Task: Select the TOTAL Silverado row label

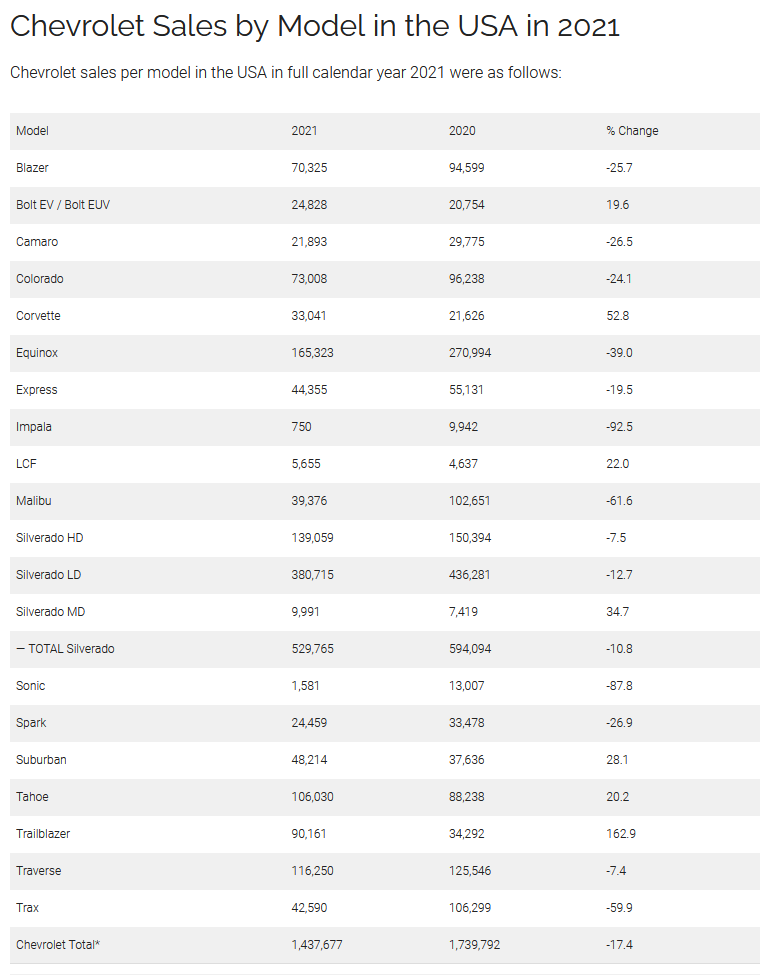Action: (x=65, y=649)
